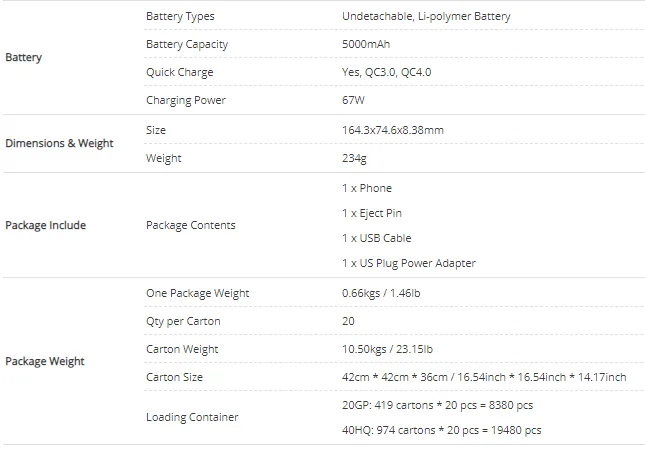
Task: Click the 164.3x74.6x8.38mm size value
Action: click(392, 130)
